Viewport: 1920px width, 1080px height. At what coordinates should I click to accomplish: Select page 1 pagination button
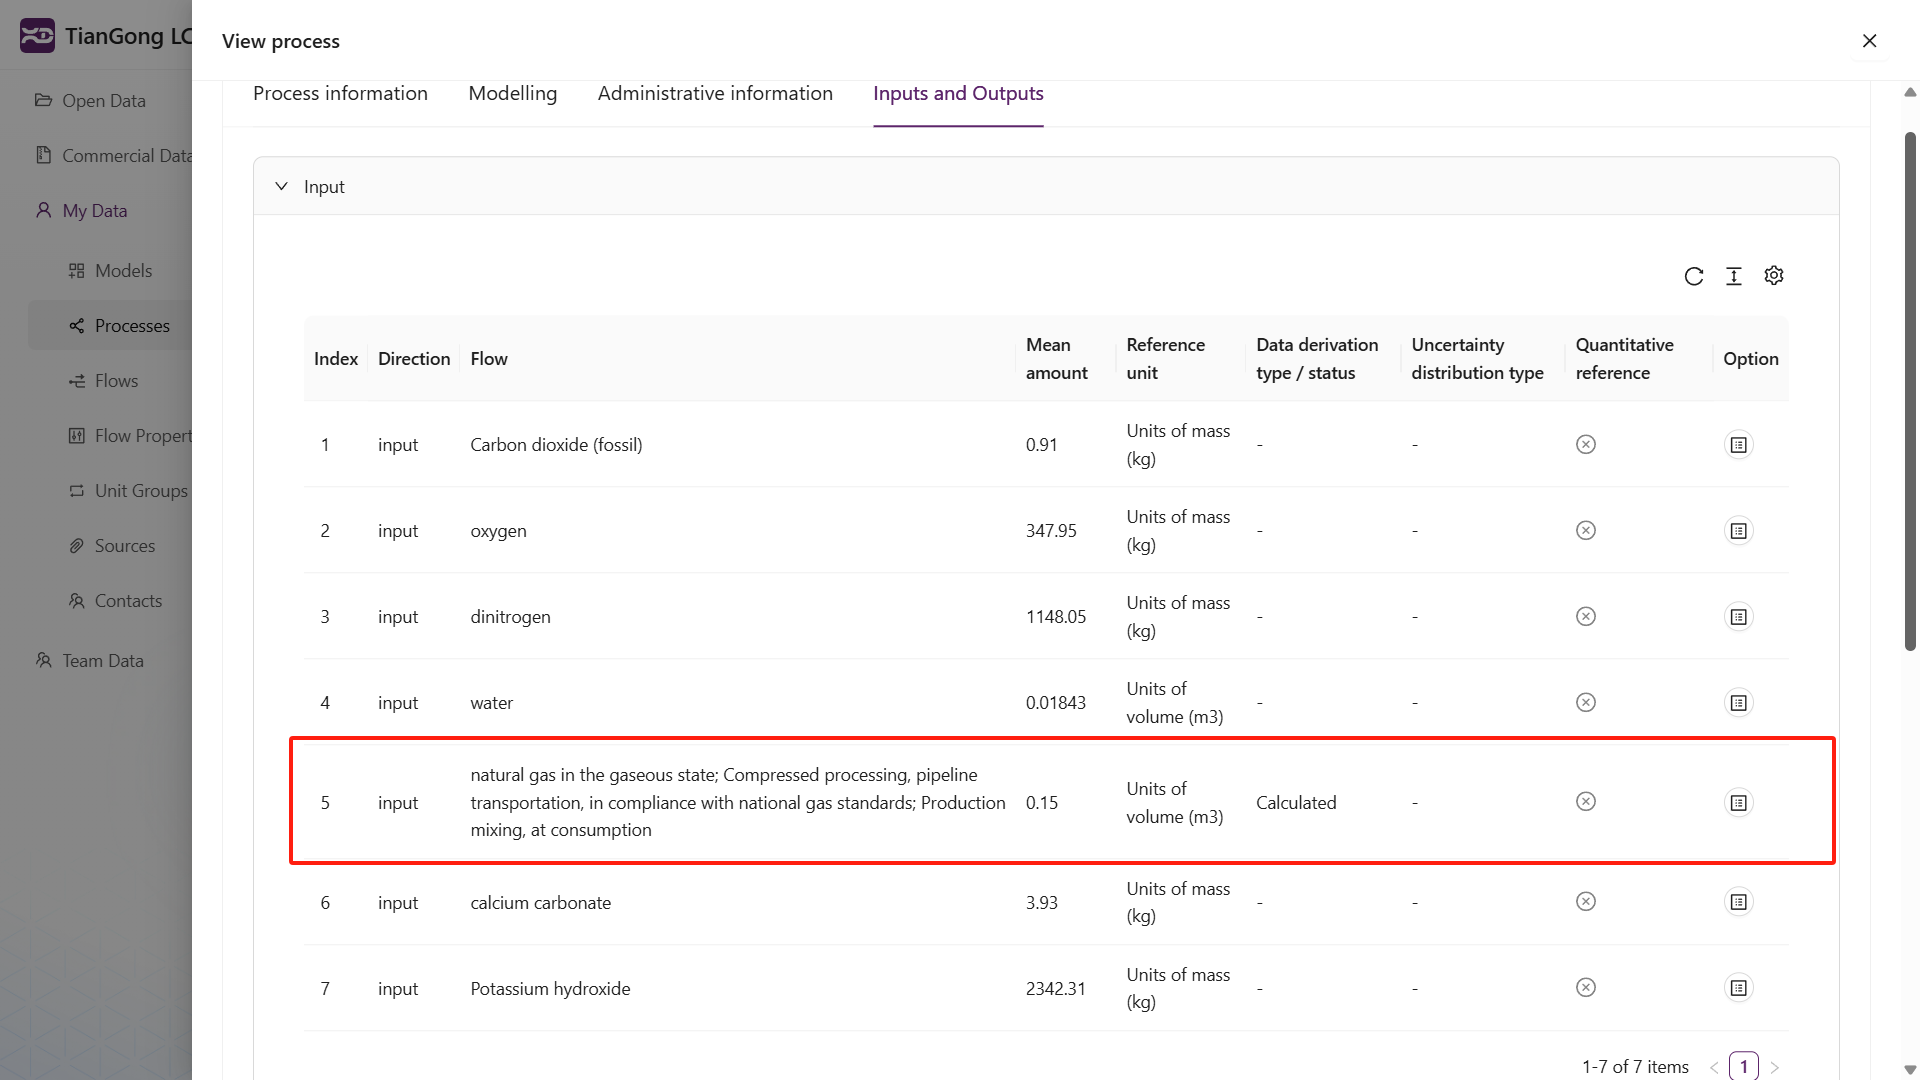pyautogui.click(x=1743, y=1066)
